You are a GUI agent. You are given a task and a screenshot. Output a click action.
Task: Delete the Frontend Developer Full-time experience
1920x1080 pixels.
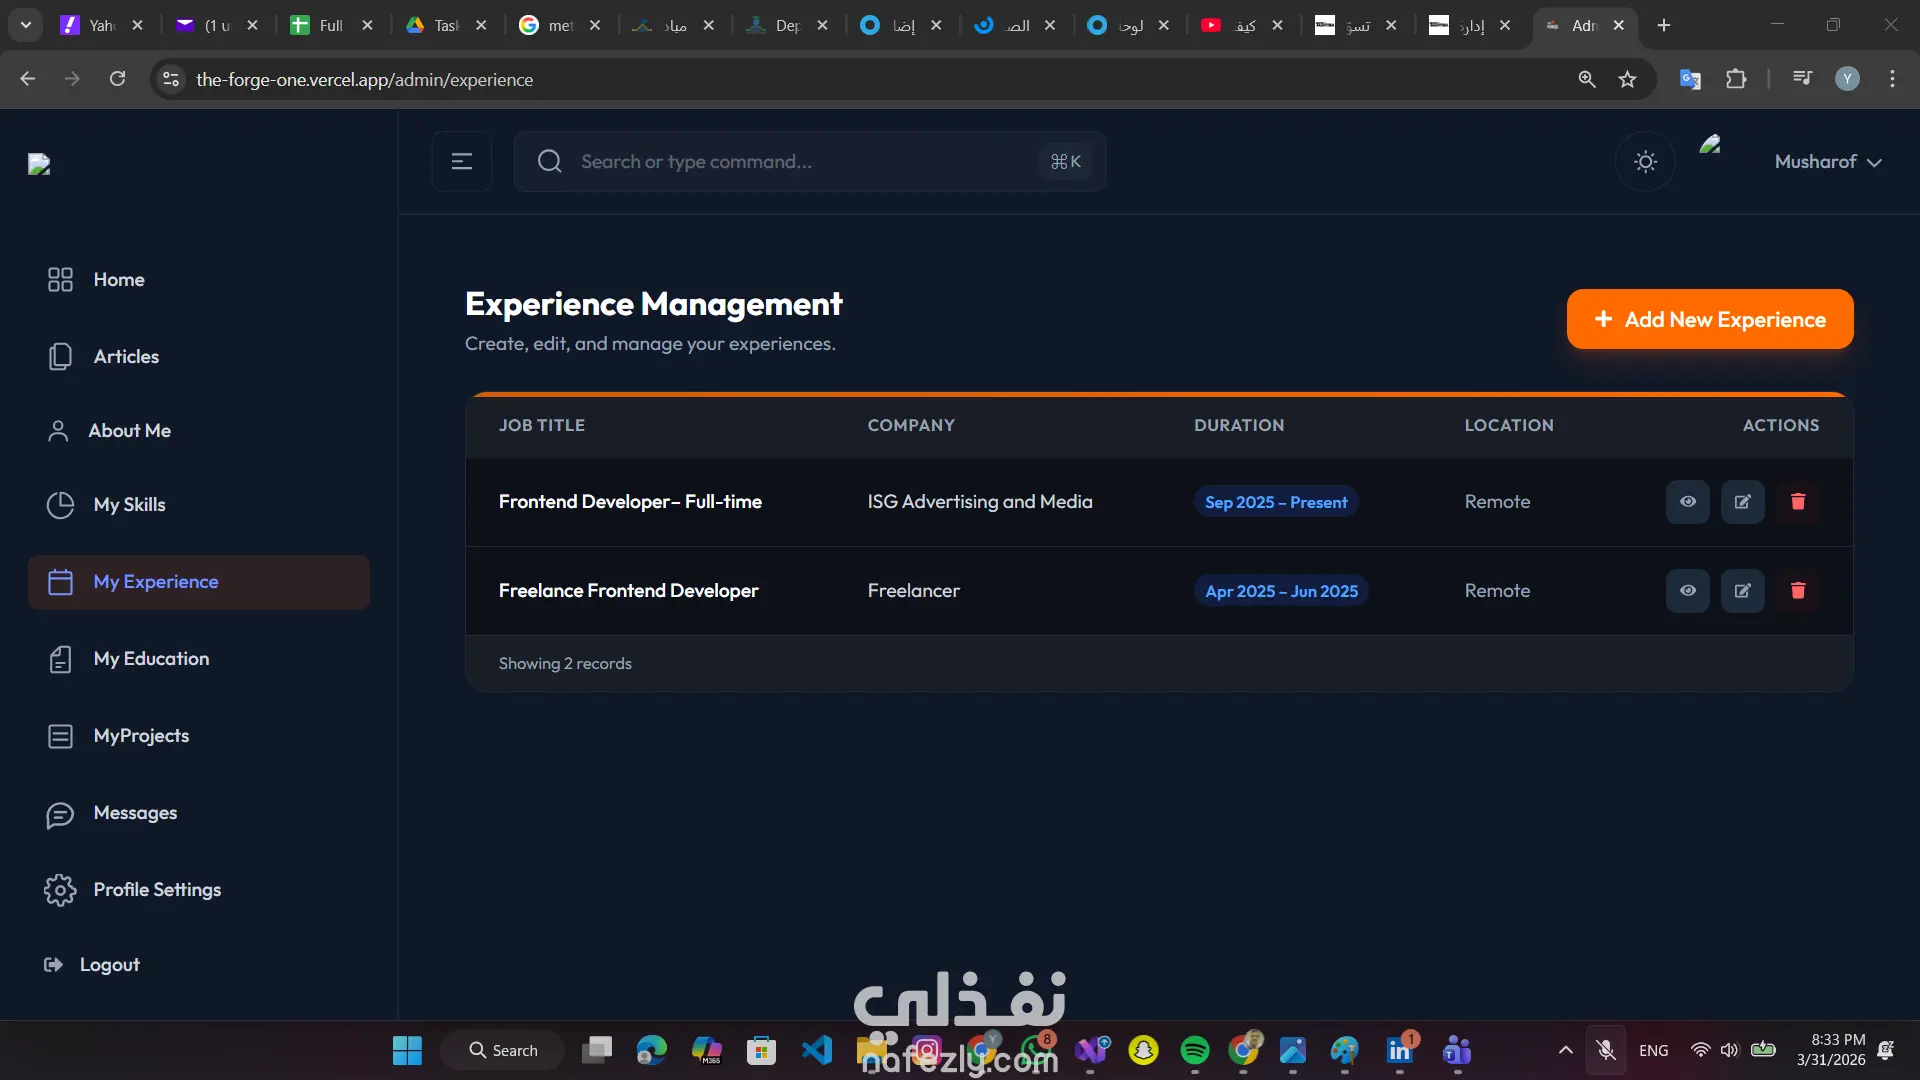pos(1797,502)
